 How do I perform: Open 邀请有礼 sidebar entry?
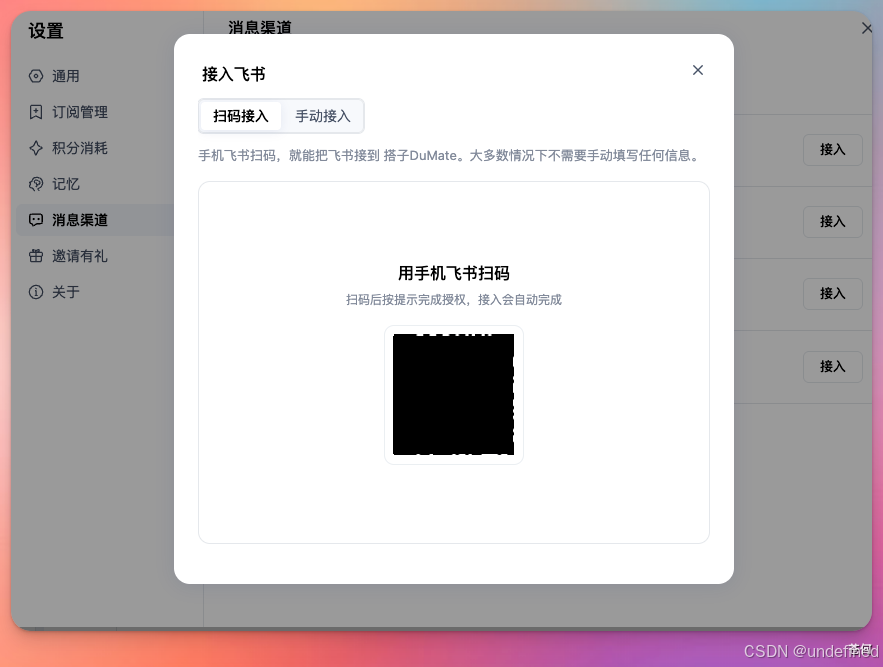(95, 256)
